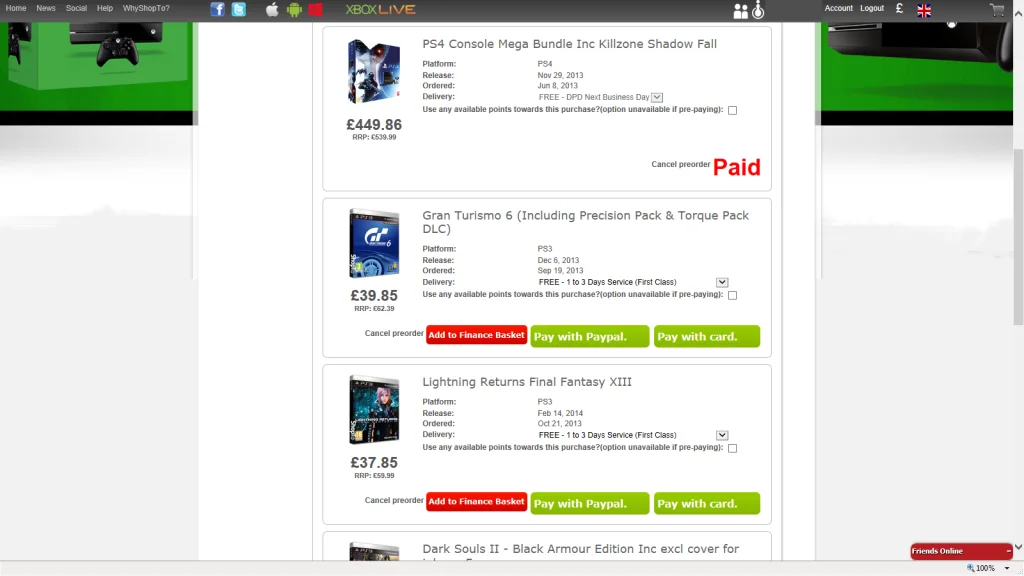The width and height of the screenshot is (1024, 576).
Task: Open Lightning Returns Final Fantasy XIII title
Action: (526, 382)
